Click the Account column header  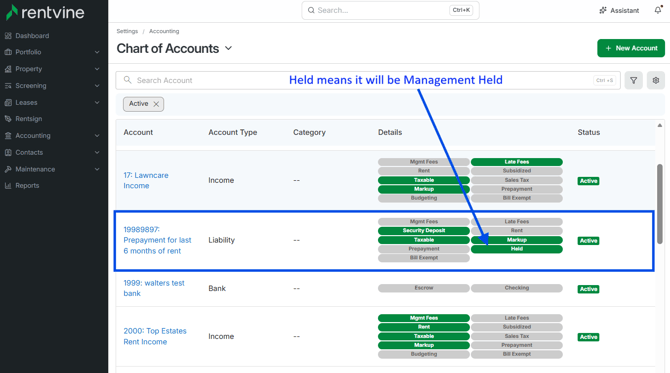138,132
